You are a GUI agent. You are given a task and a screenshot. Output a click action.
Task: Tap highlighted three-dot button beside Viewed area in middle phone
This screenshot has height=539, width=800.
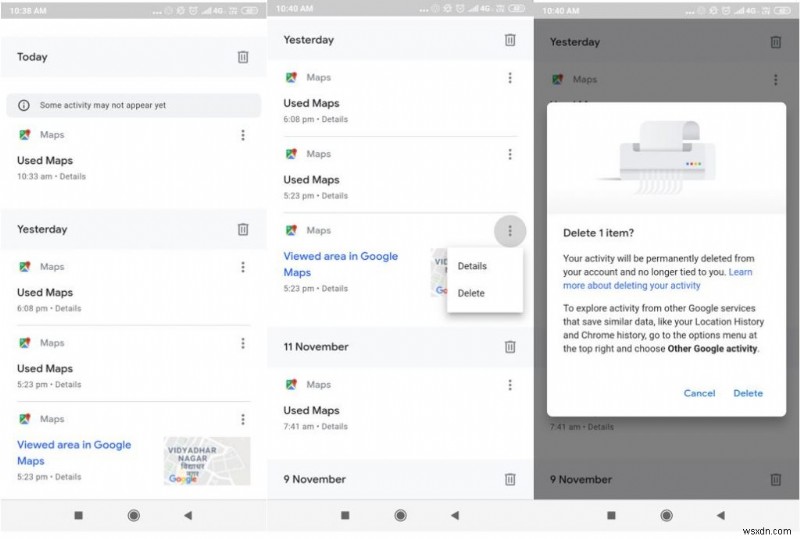[x=510, y=231]
